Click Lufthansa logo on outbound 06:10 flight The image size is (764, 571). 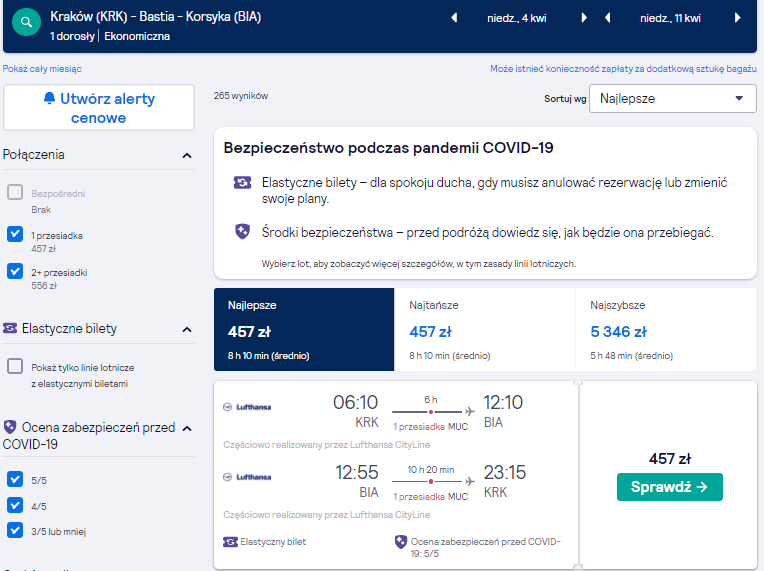247,407
